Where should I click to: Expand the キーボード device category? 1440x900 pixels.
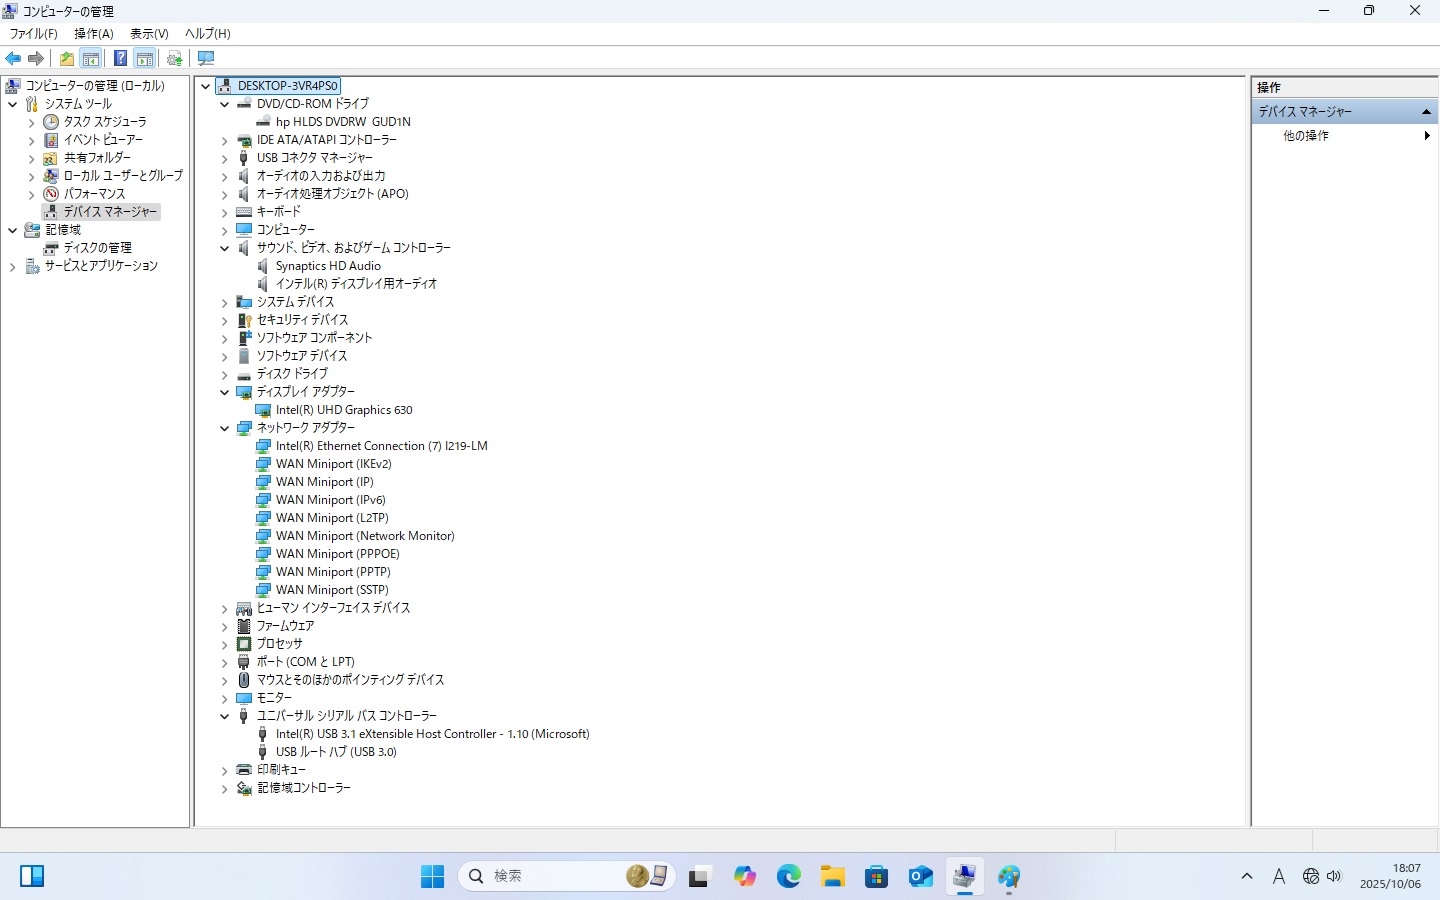(225, 212)
